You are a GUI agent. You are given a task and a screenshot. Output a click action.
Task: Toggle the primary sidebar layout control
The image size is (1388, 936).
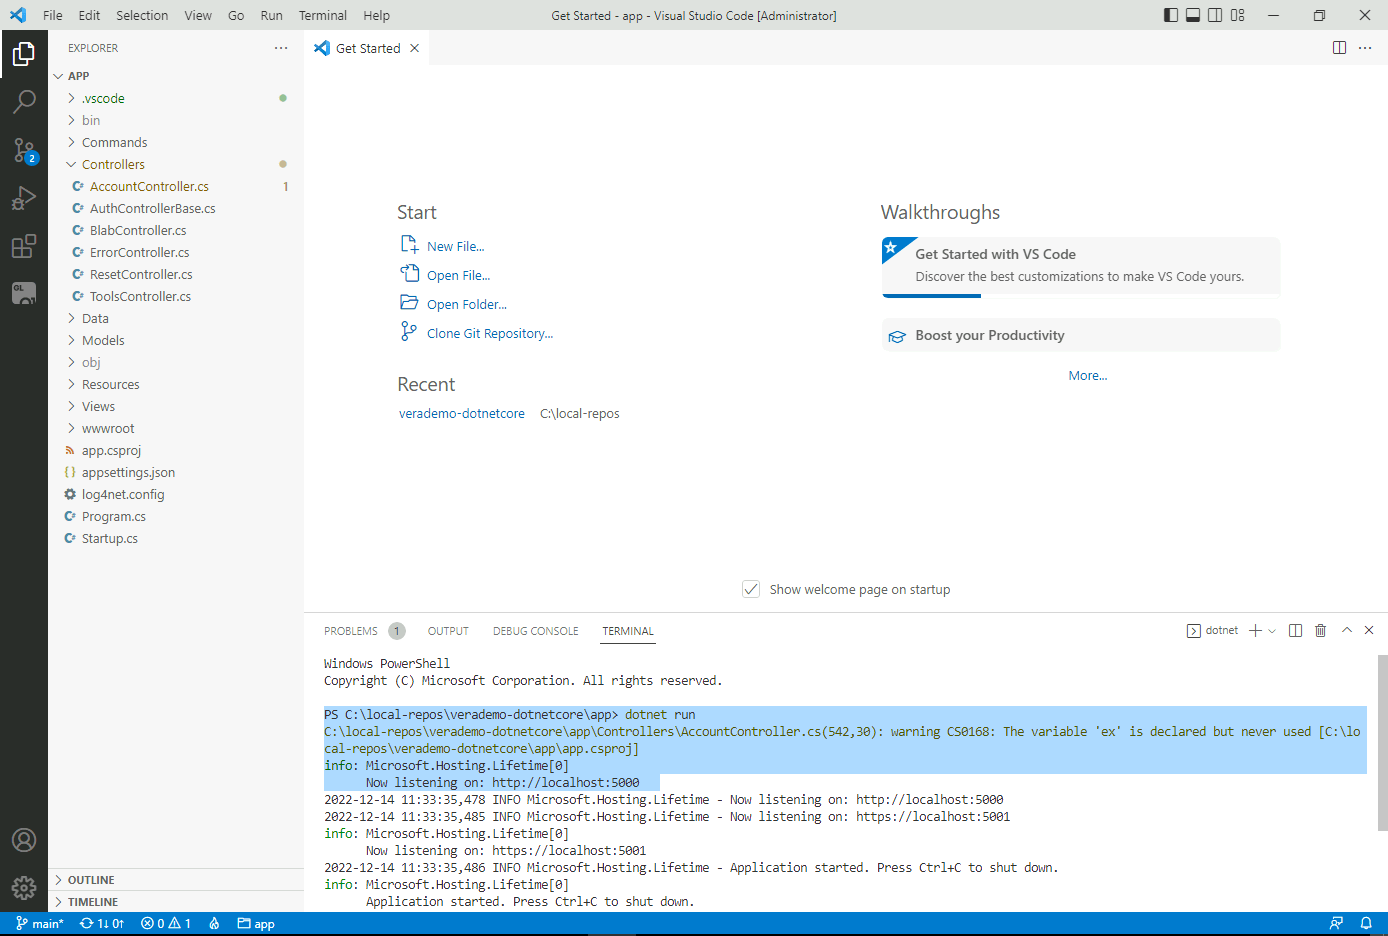tap(1170, 15)
